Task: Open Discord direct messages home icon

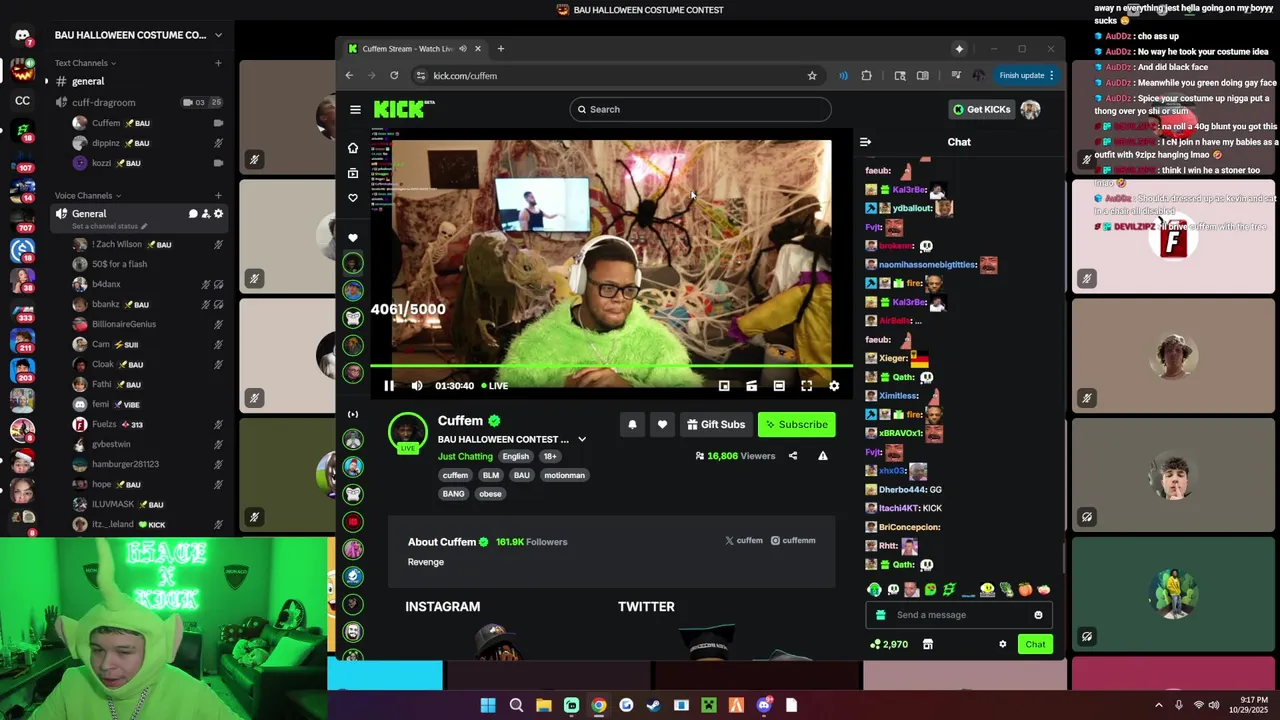Action: coord(23,35)
